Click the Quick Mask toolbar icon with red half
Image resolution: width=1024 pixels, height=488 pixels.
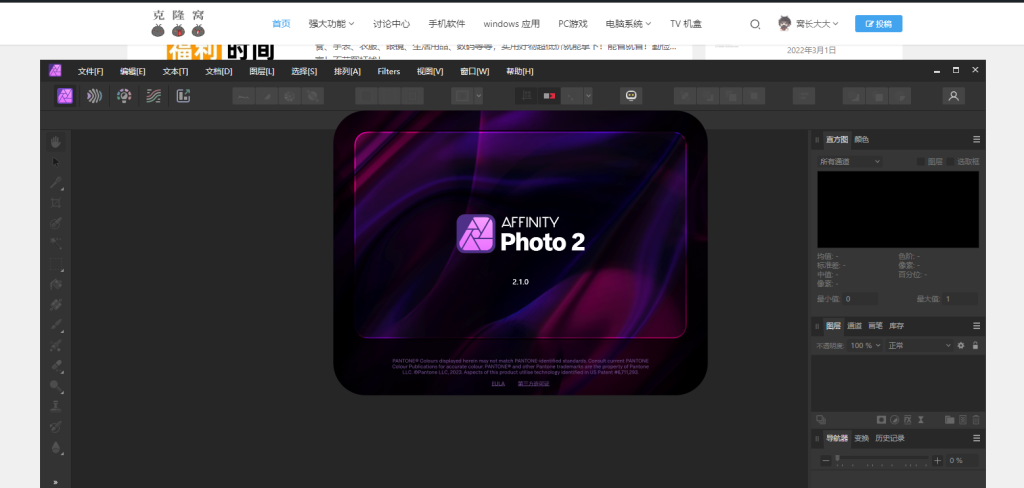tap(549, 96)
